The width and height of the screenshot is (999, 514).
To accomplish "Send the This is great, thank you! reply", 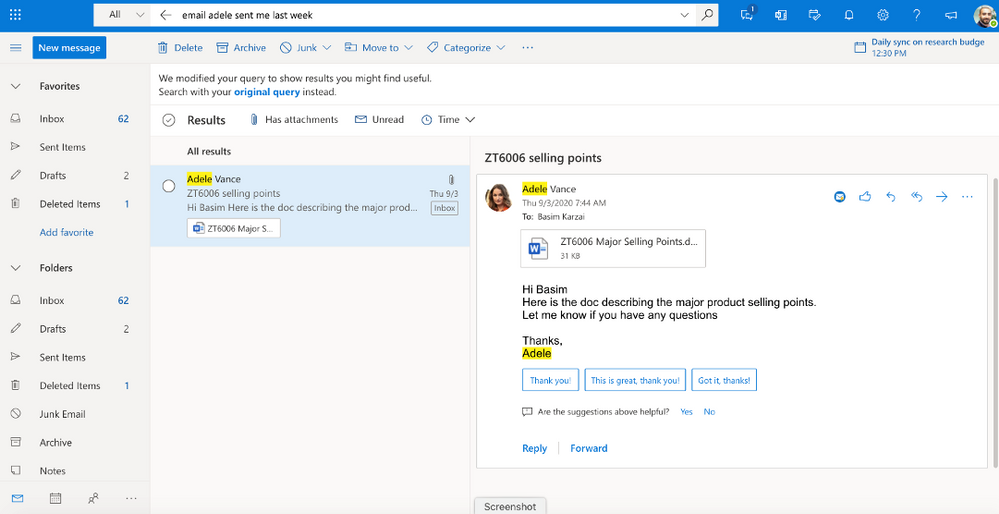I will [x=635, y=380].
